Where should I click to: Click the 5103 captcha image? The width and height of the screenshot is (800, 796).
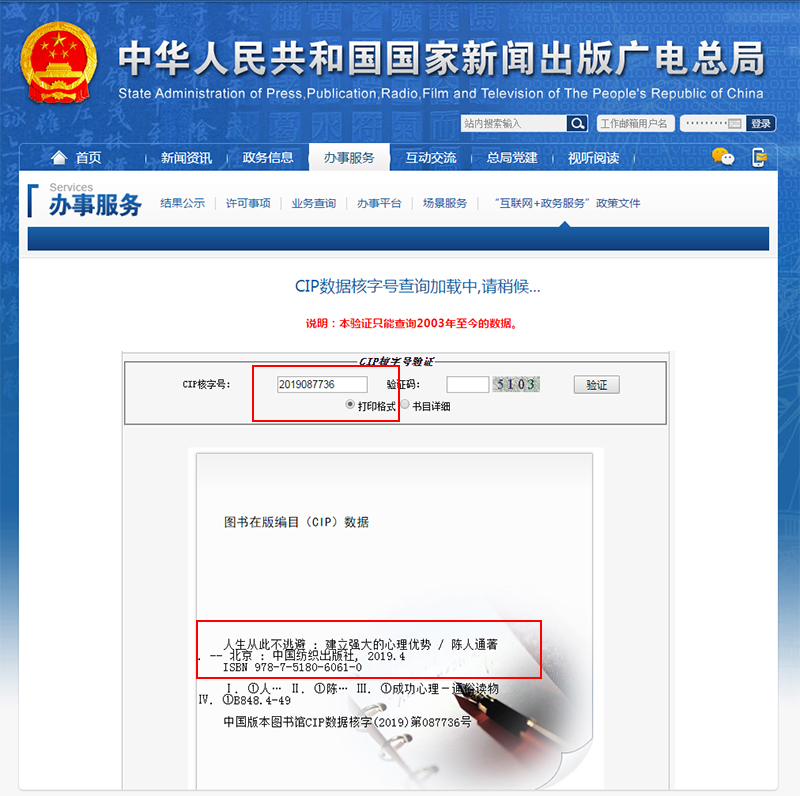516,384
